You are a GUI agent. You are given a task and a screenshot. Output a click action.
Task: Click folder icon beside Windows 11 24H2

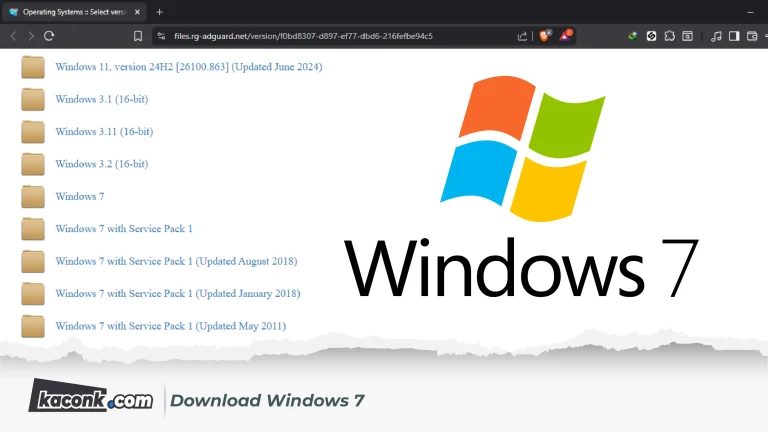click(x=33, y=67)
